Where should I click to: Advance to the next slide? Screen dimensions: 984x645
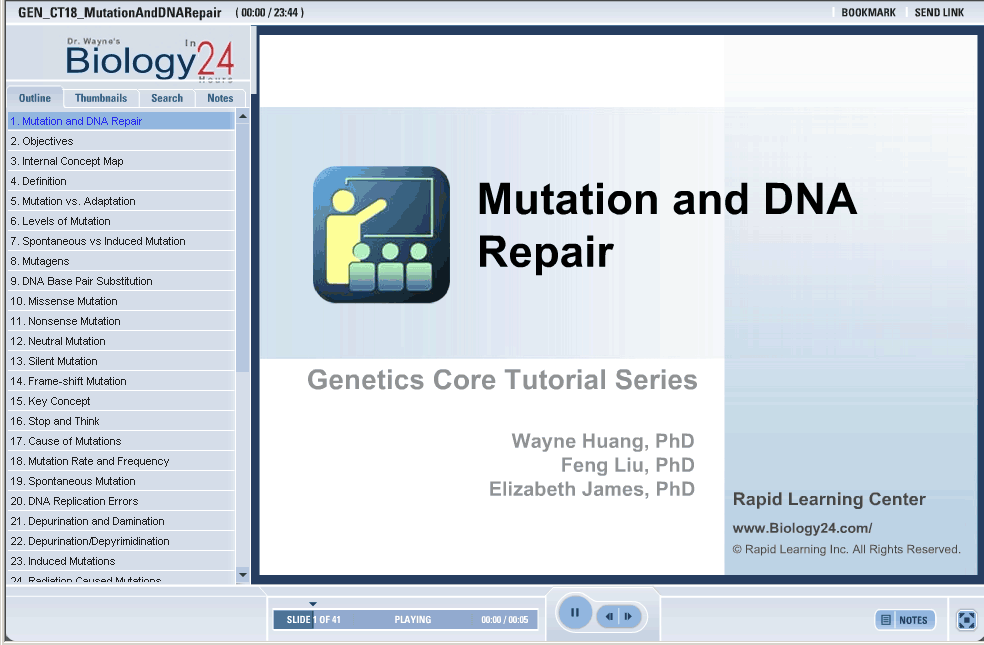click(629, 617)
